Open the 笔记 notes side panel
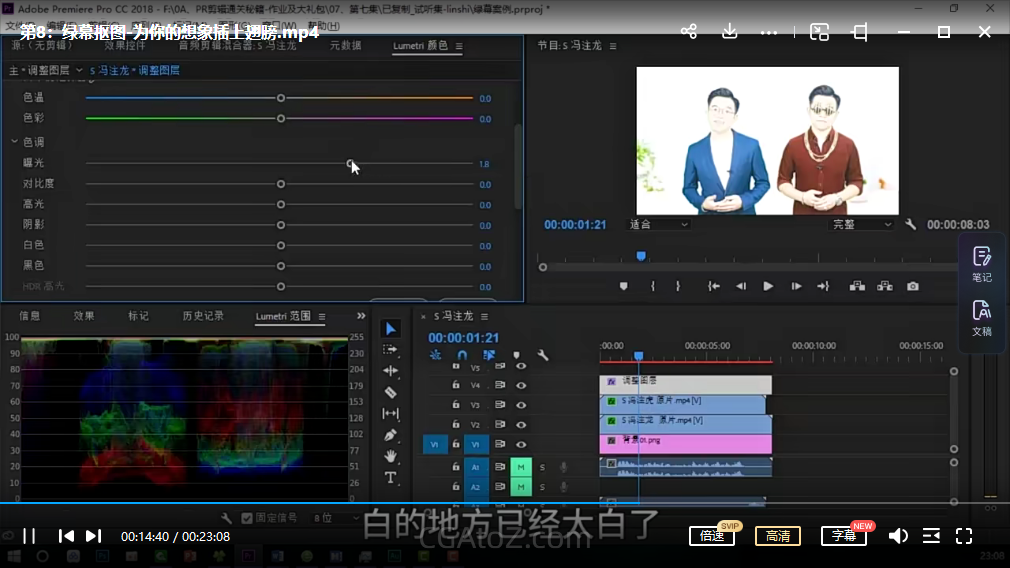 point(981,263)
